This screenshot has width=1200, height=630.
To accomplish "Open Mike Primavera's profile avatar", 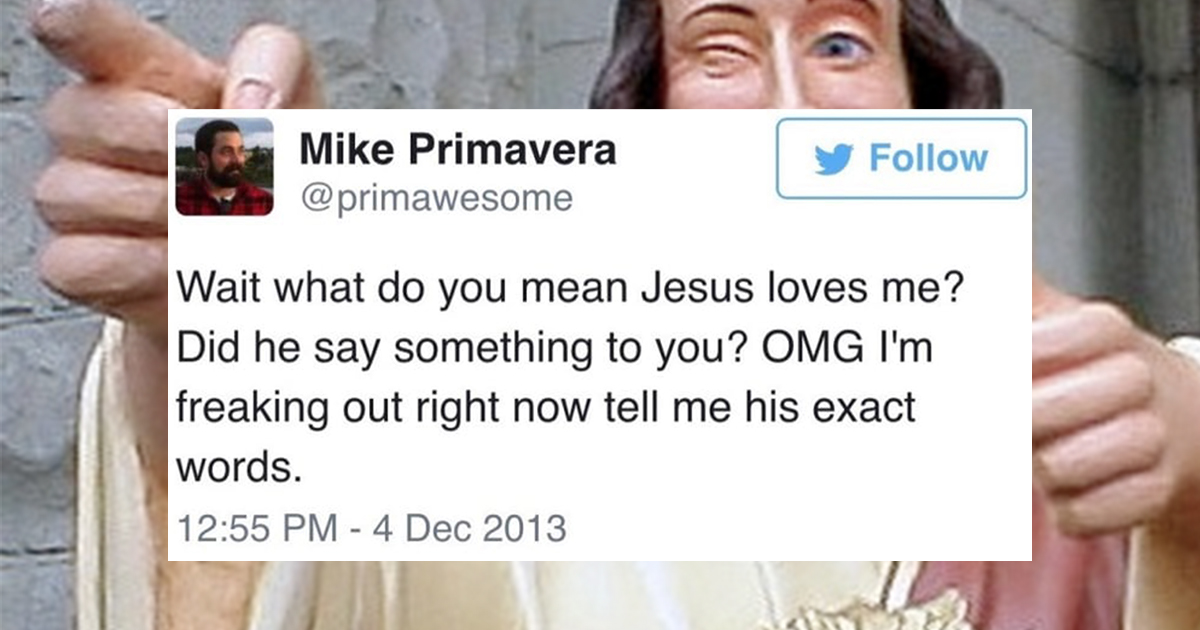I will point(225,167).
